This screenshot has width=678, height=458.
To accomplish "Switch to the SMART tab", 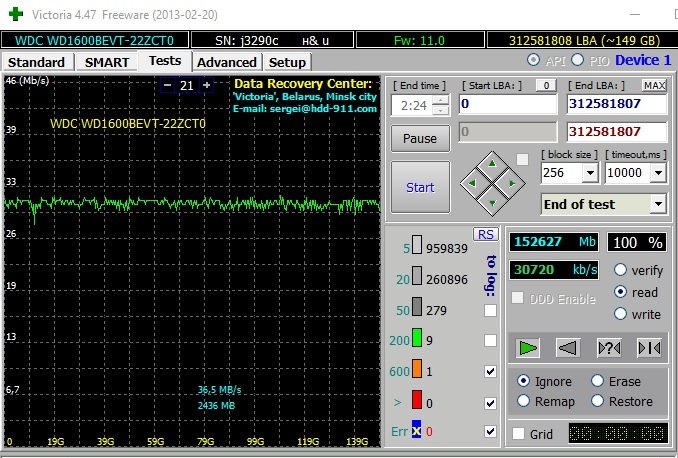I will click(107, 62).
